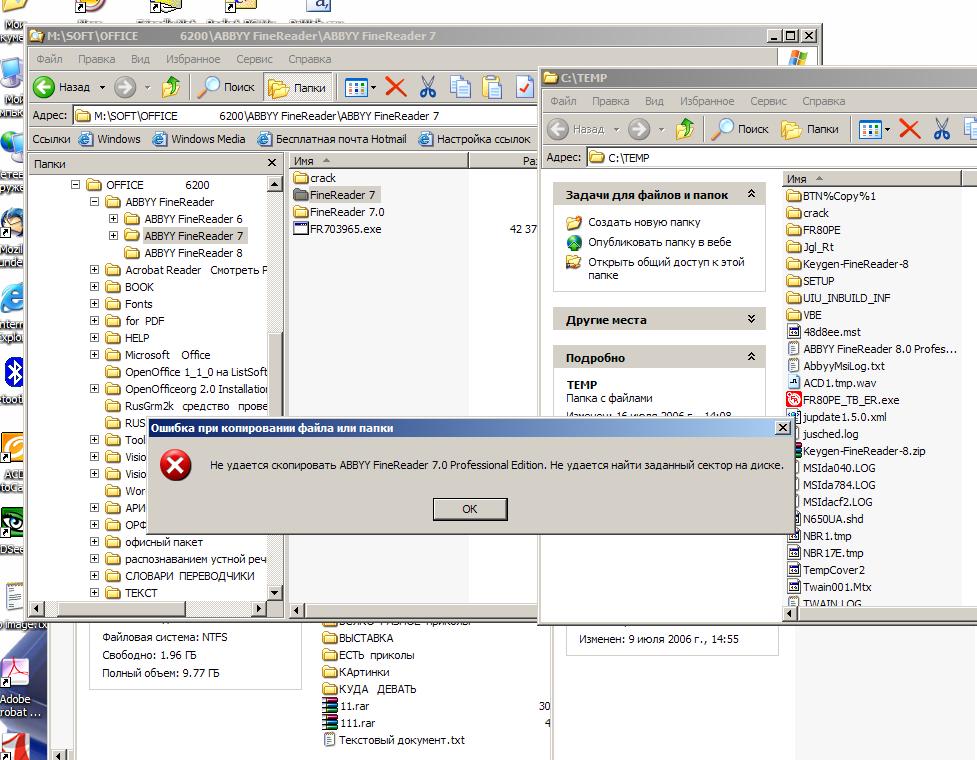Click red Delete icon in M:\SOFT window
The height and width of the screenshot is (760, 977).
tap(395, 87)
